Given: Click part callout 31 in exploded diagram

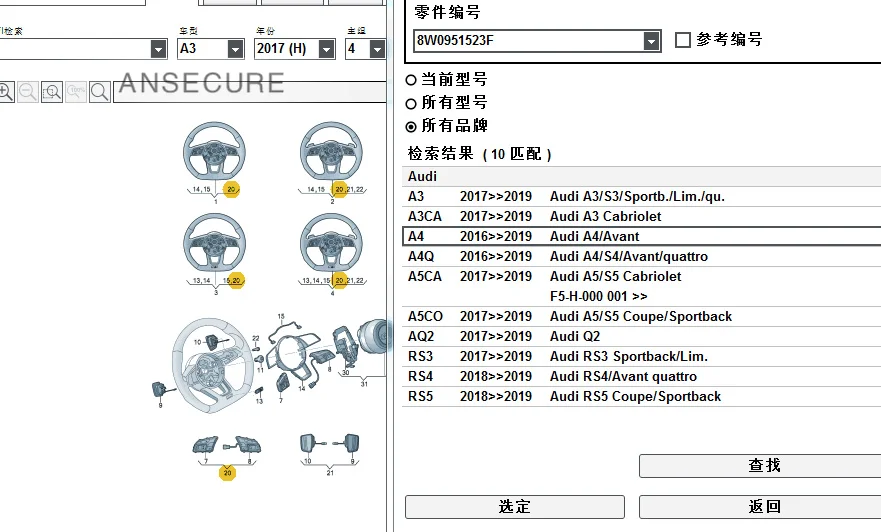Looking at the screenshot, I should coord(364,384).
